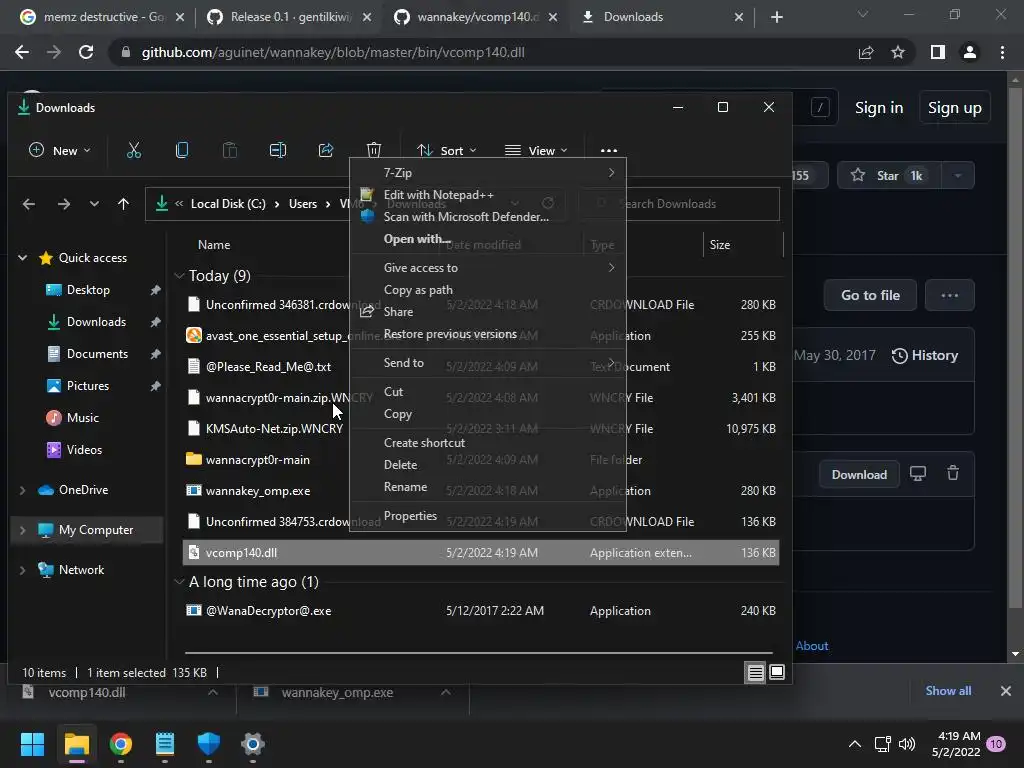Open the Chrome profile avatar
1024x768 pixels.
[970, 52]
